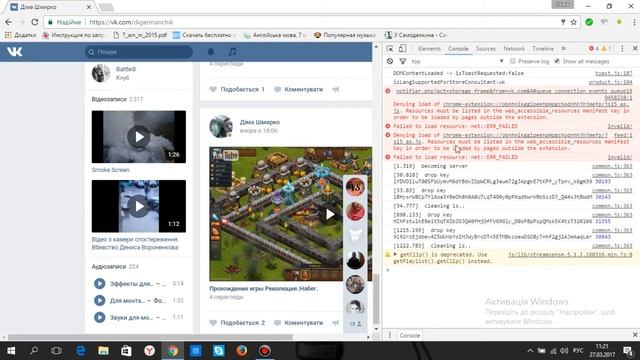The image size is (640, 360).
Task: Click the console error count badge
Action: (594, 49)
